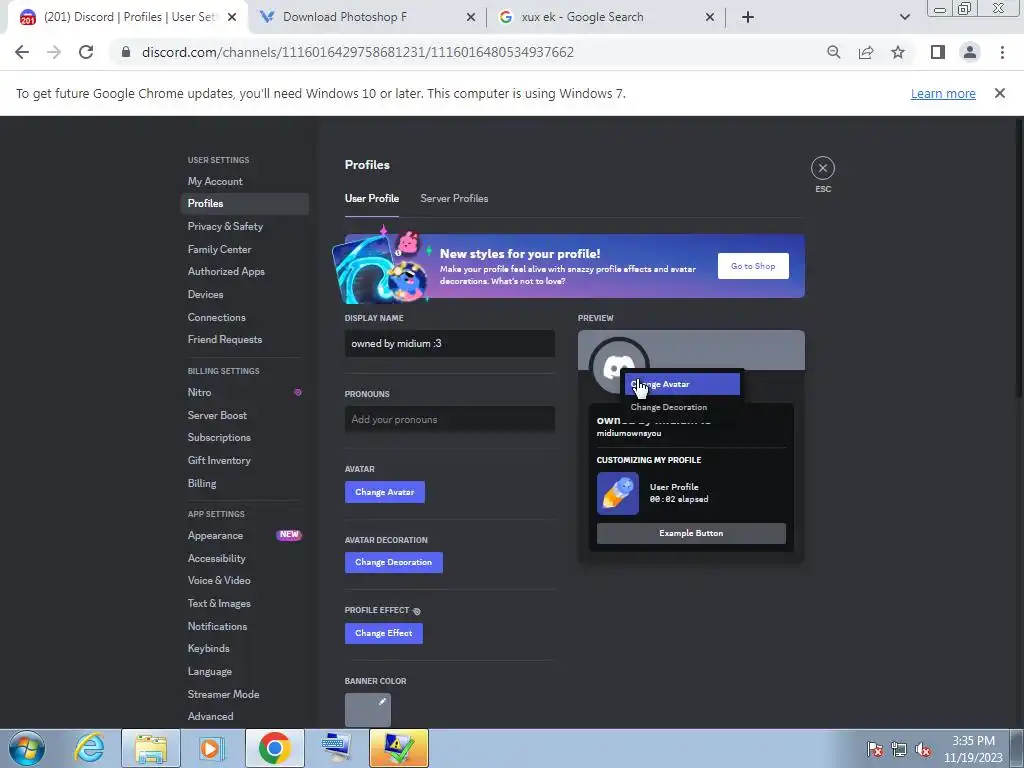Viewport: 1024px width, 768px height.
Task: Open Windows Start button
Action: click(26, 748)
